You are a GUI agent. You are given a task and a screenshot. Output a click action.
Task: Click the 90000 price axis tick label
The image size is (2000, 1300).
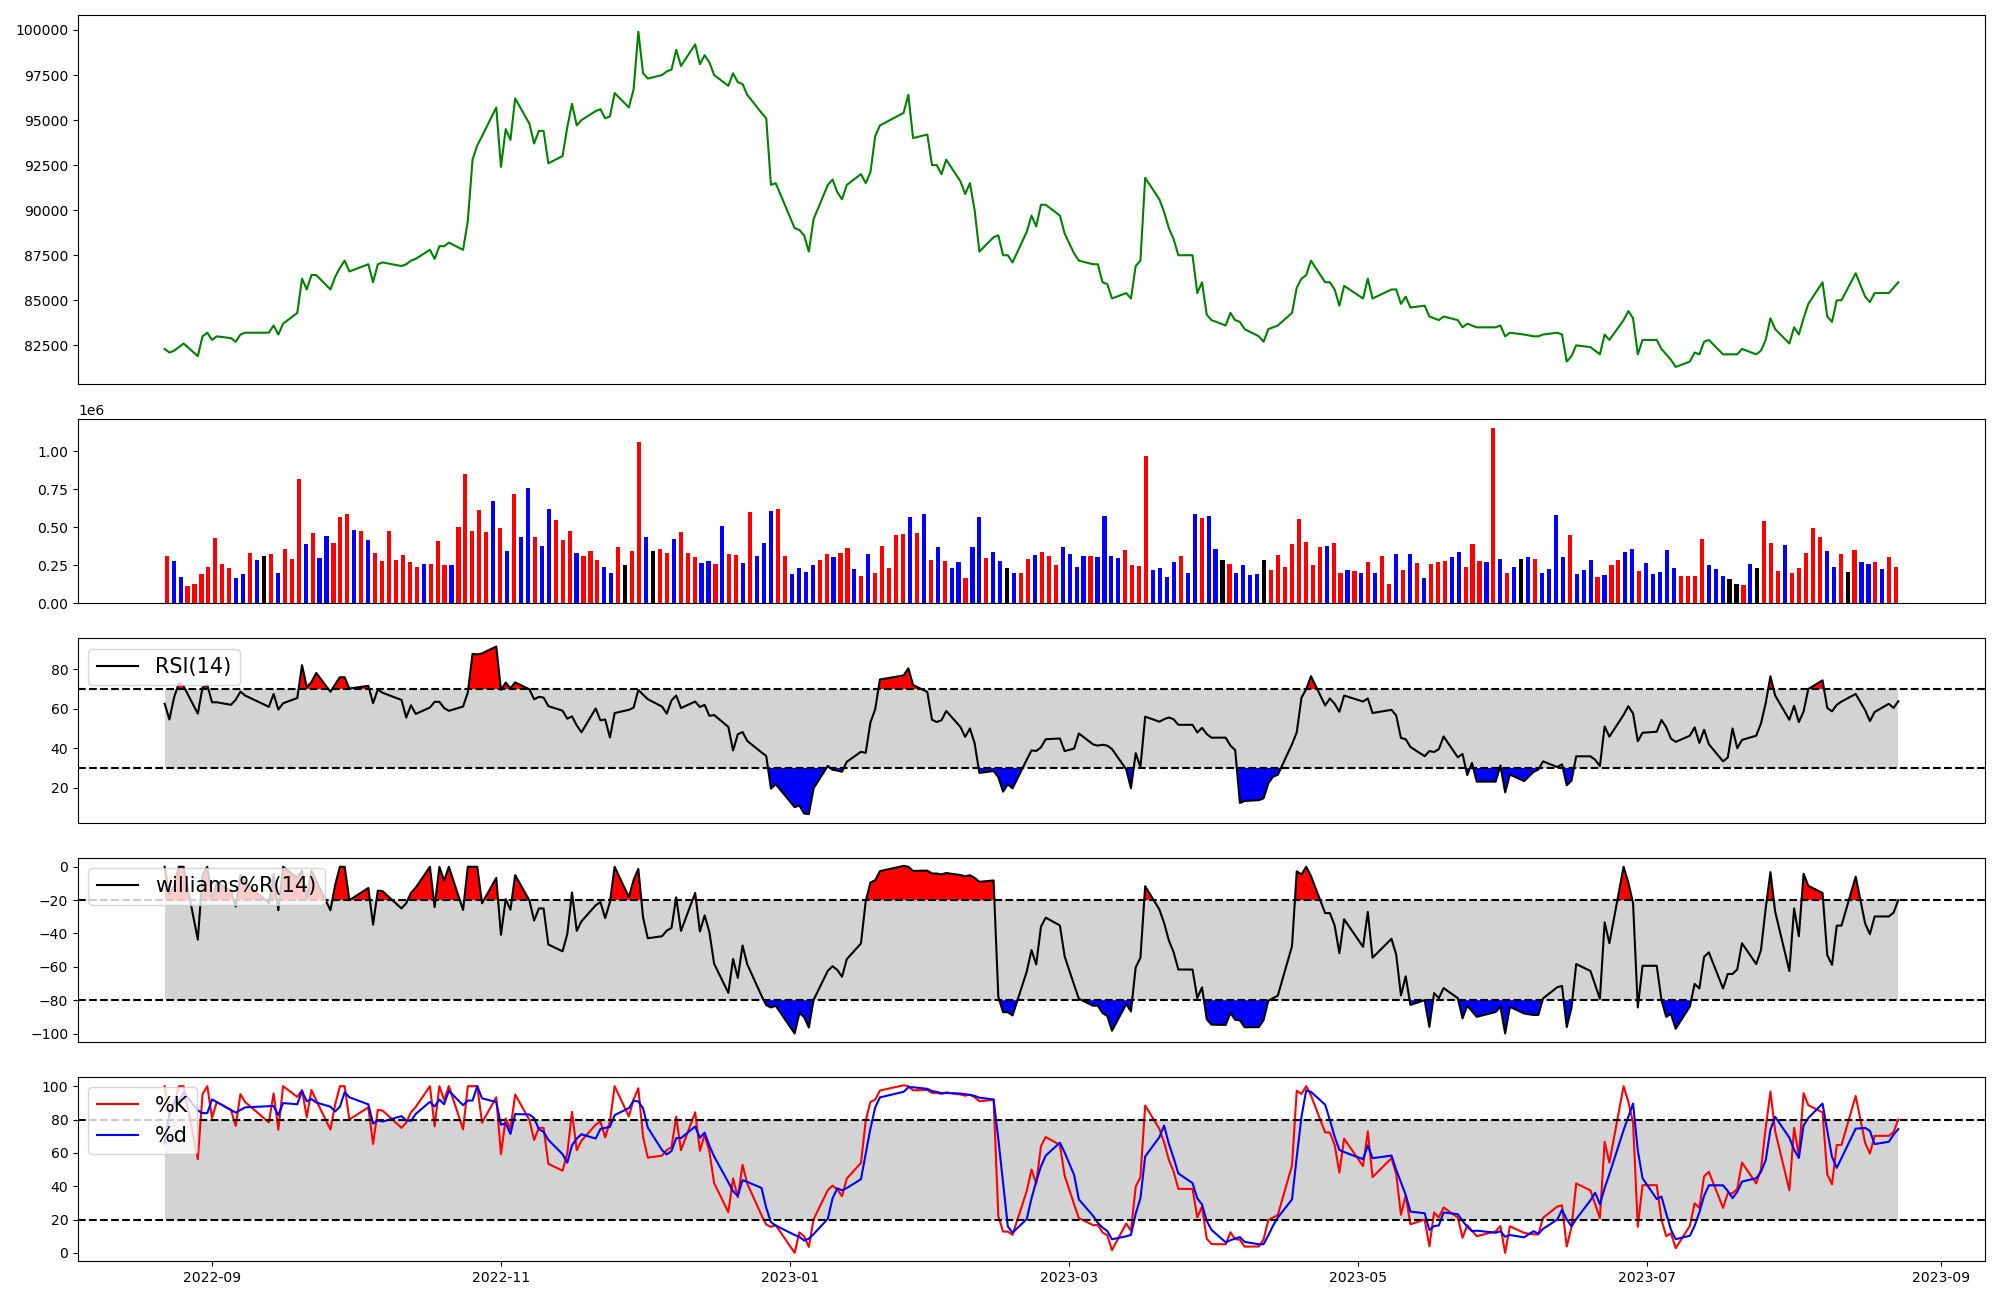[46, 211]
